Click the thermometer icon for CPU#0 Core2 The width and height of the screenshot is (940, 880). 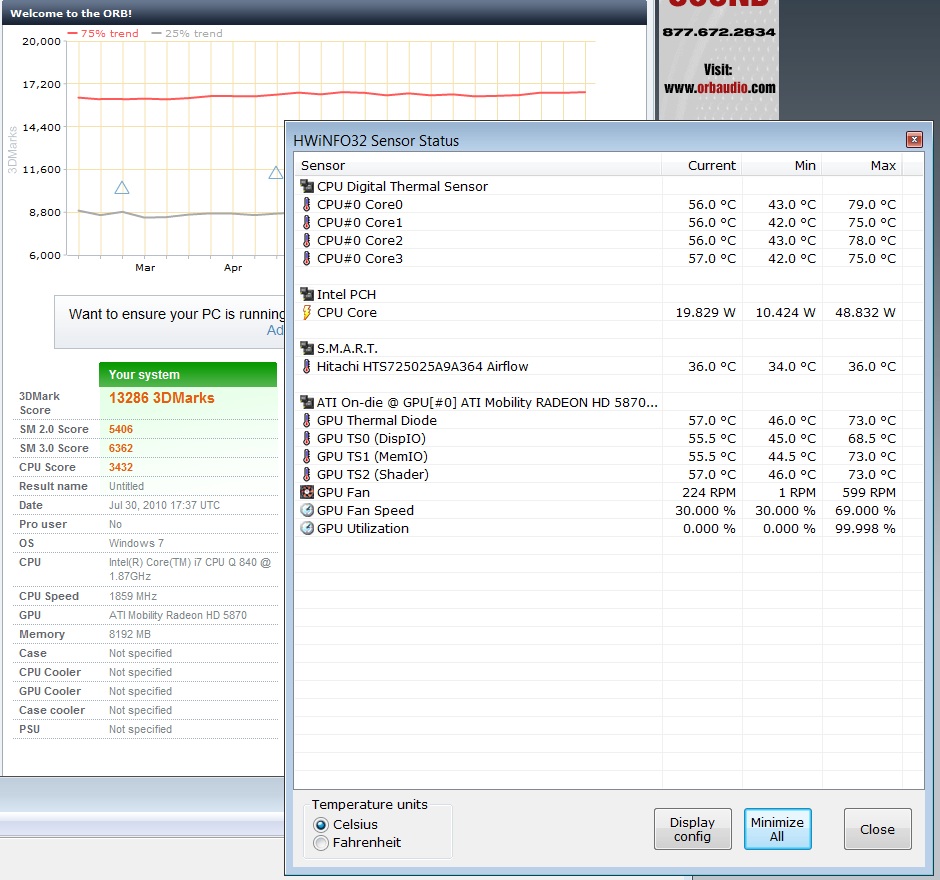tap(307, 240)
